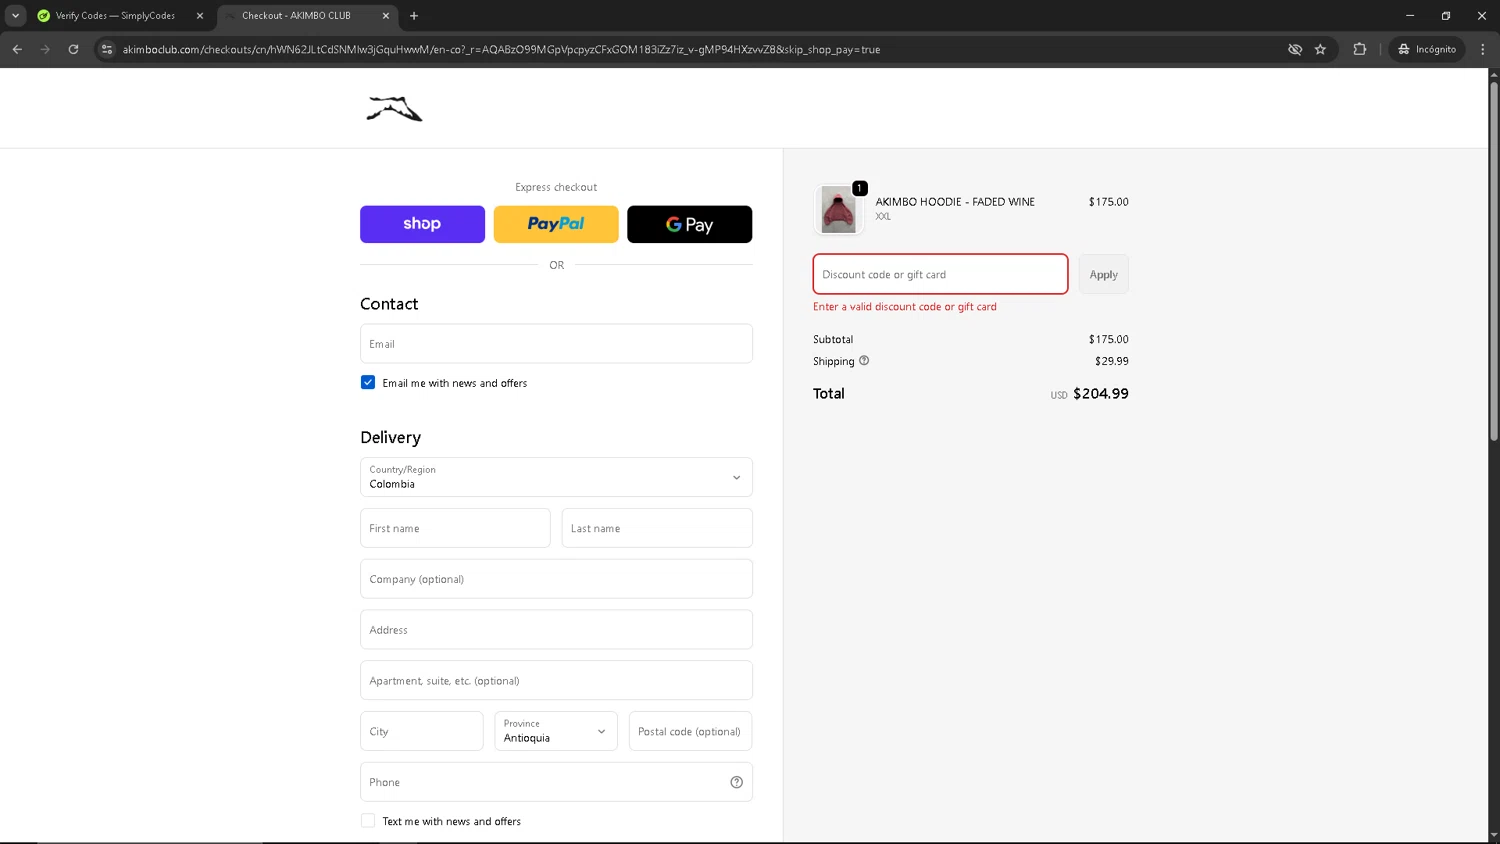Image resolution: width=1500 pixels, height=844 pixels.
Task: Switch to the Verify Codes — SimplyCodes tab
Action: 115,16
